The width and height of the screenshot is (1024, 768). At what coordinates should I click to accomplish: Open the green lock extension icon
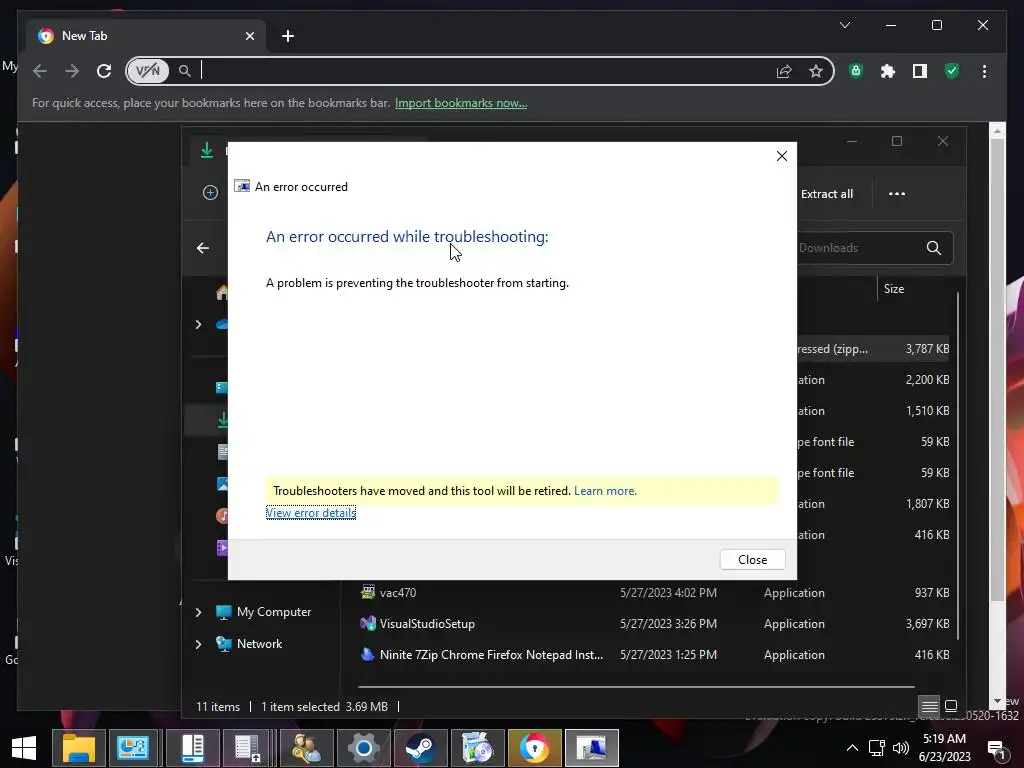click(x=856, y=71)
